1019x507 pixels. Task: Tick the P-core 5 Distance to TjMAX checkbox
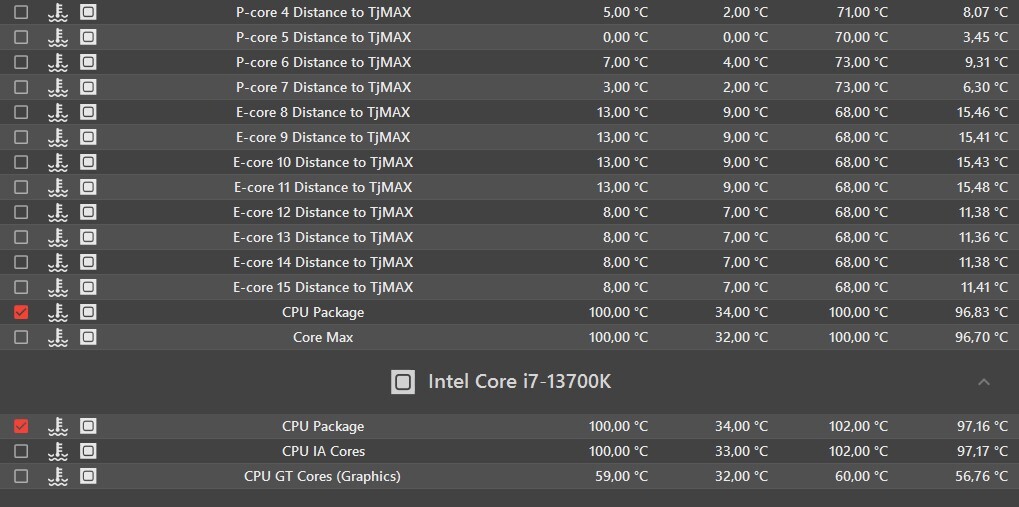tap(21, 37)
